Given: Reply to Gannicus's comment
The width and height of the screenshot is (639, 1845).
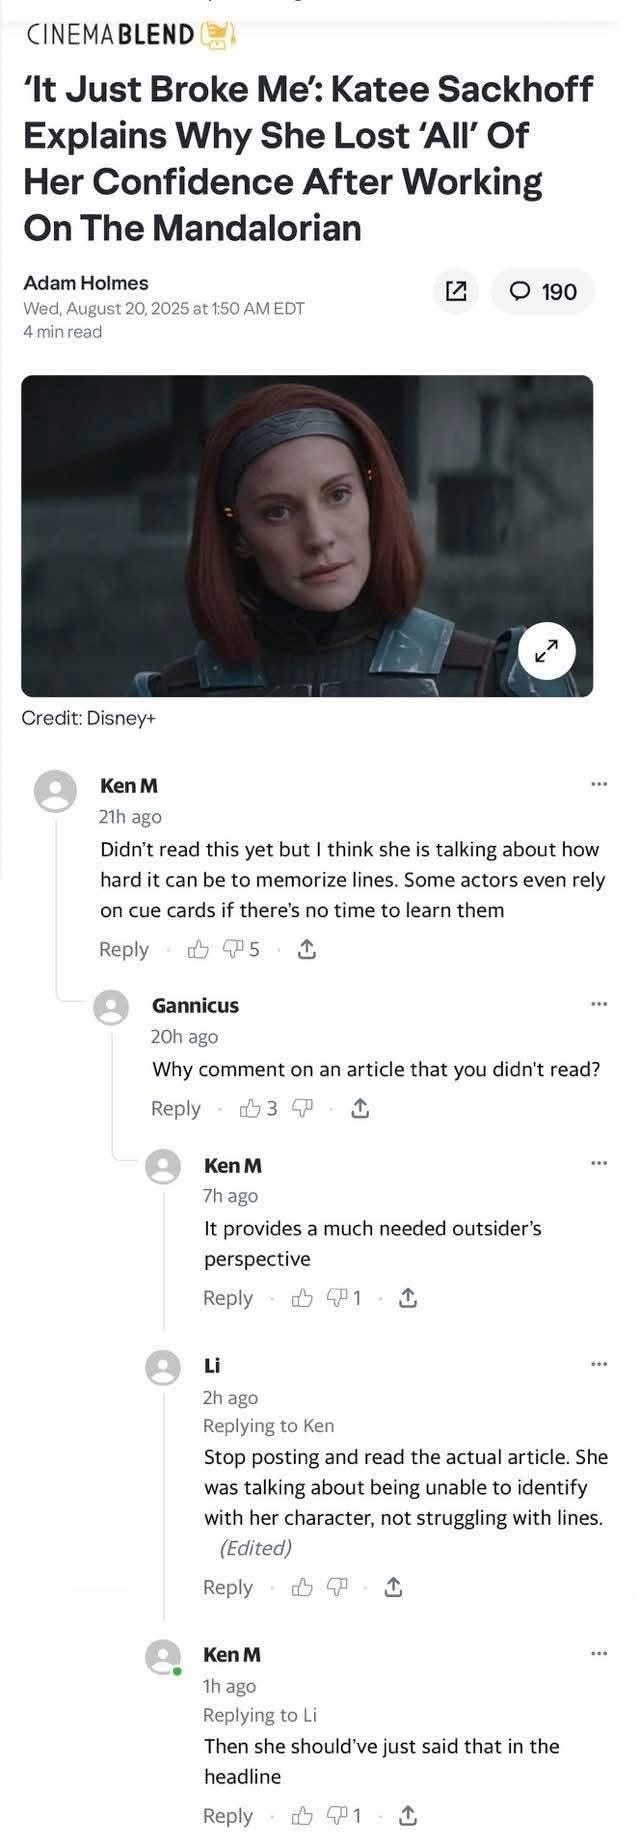Looking at the screenshot, I should click(x=176, y=1108).
